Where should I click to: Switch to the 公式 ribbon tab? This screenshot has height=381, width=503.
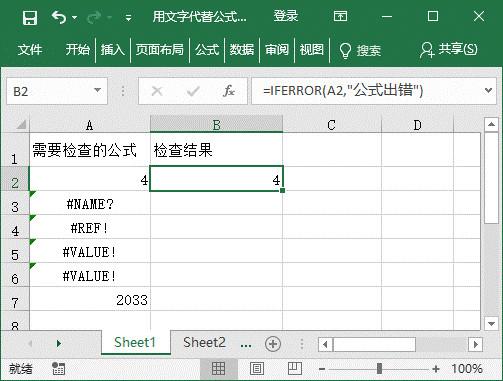pyautogui.click(x=207, y=50)
